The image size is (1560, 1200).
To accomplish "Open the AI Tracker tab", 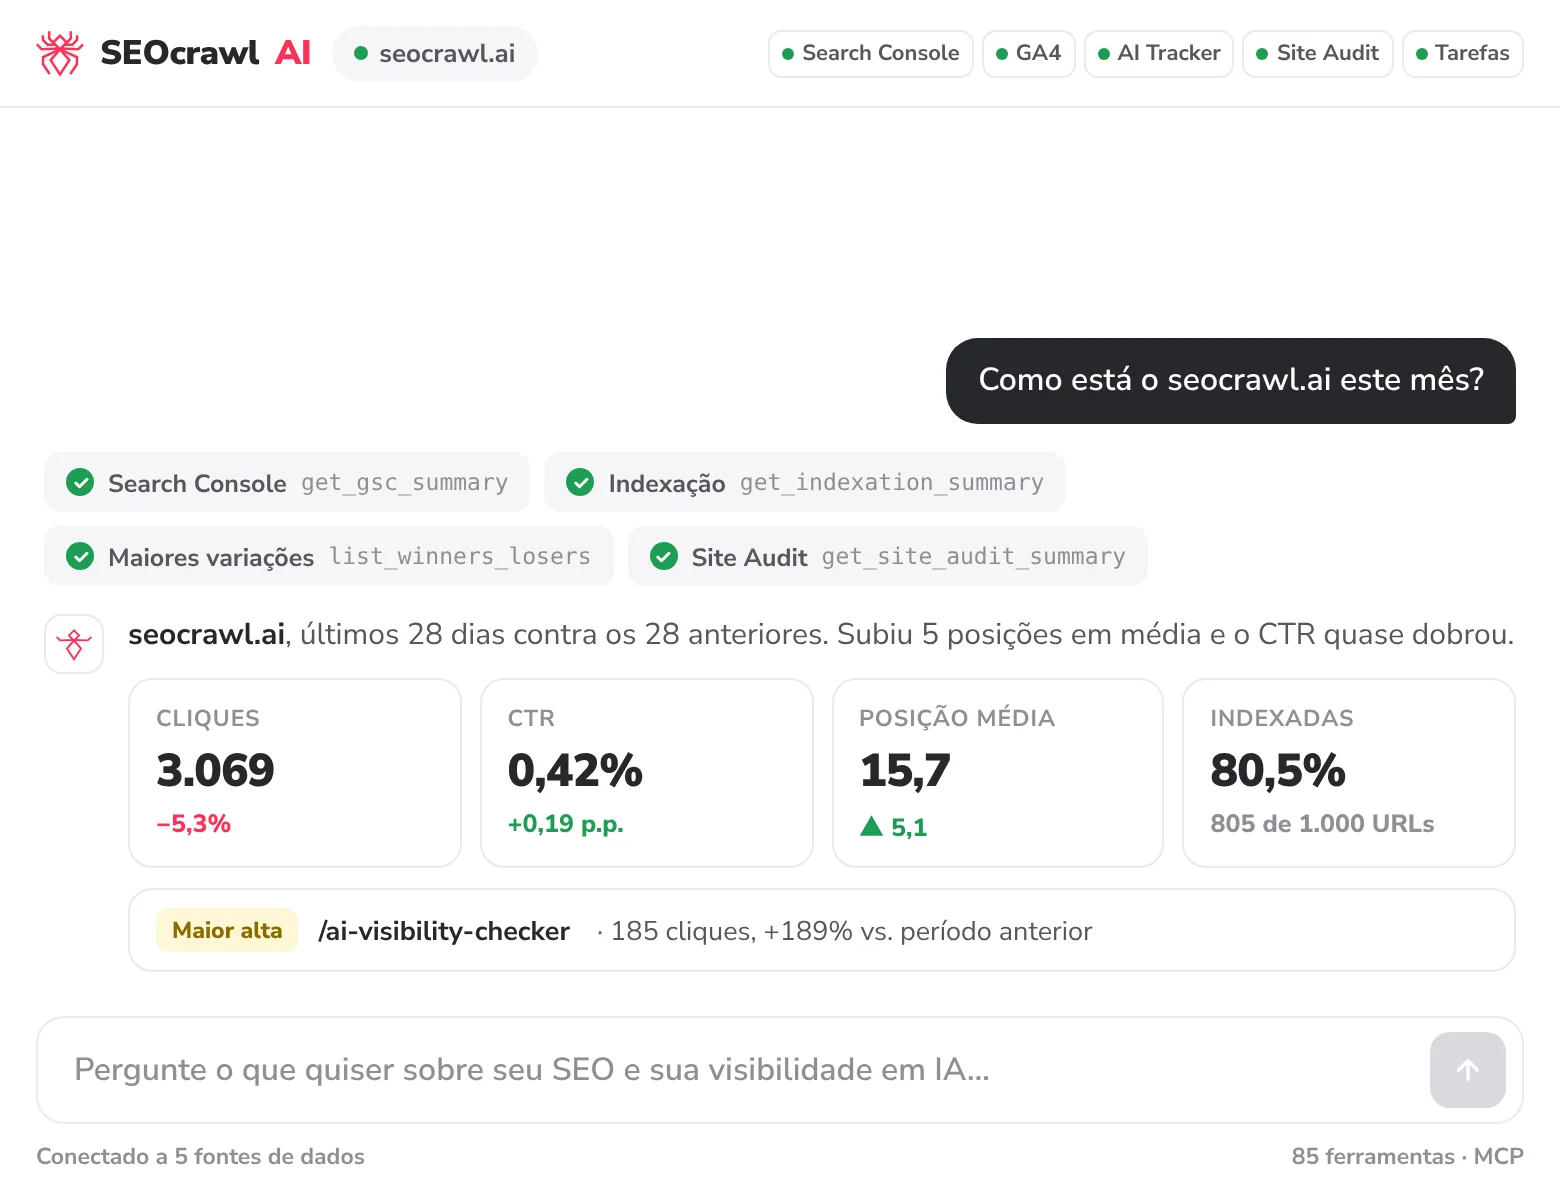I will click(x=1158, y=53).
